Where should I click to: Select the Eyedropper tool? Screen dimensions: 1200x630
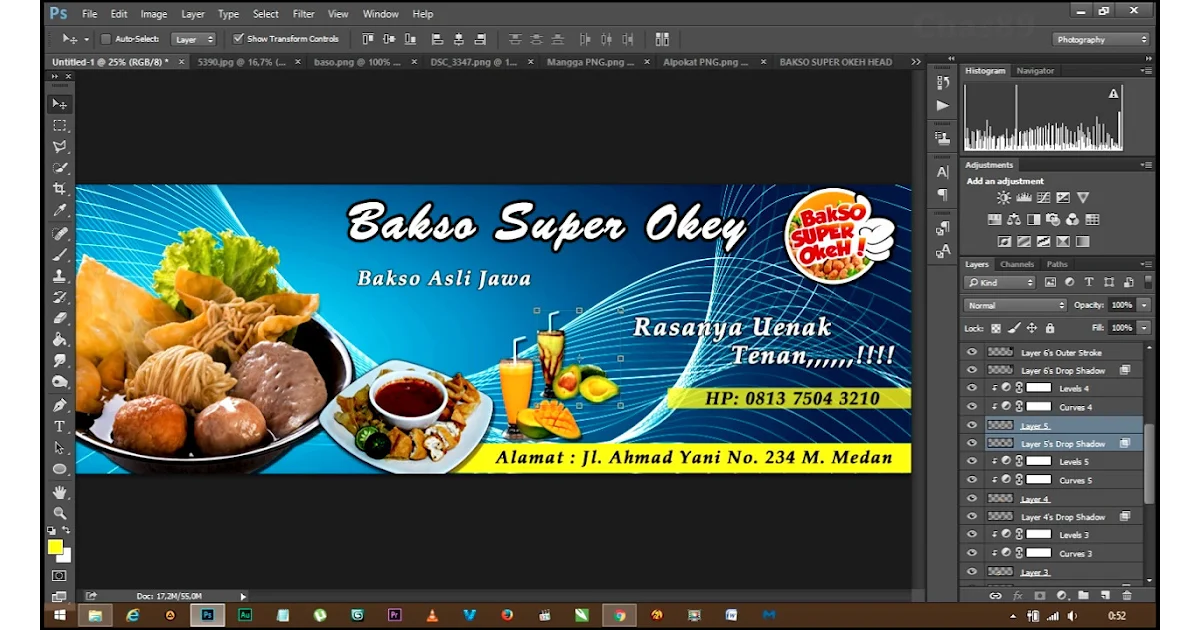click(x=60, y=210)
